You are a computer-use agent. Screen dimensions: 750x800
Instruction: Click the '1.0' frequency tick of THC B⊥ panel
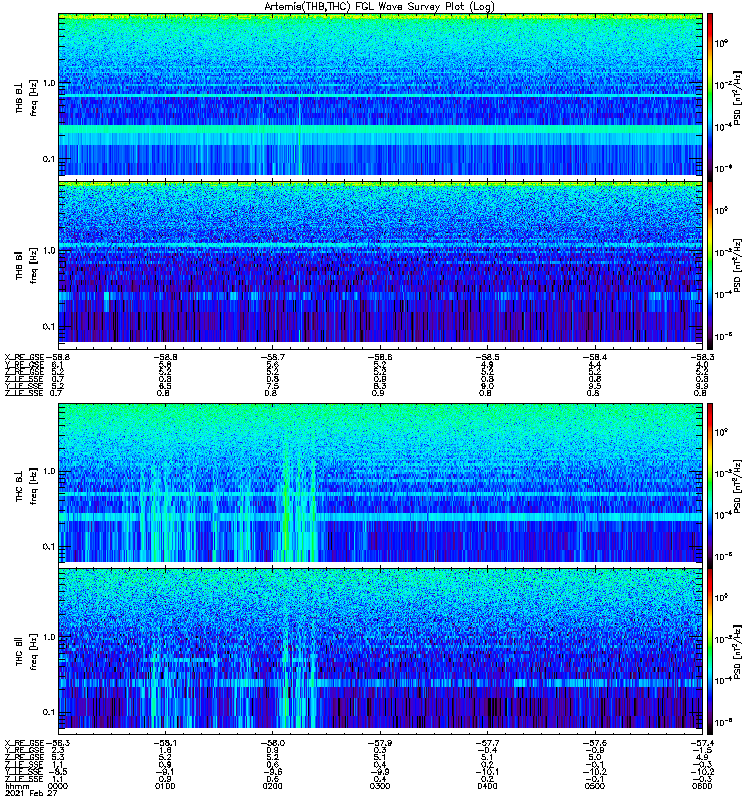[x=50, y=471]
